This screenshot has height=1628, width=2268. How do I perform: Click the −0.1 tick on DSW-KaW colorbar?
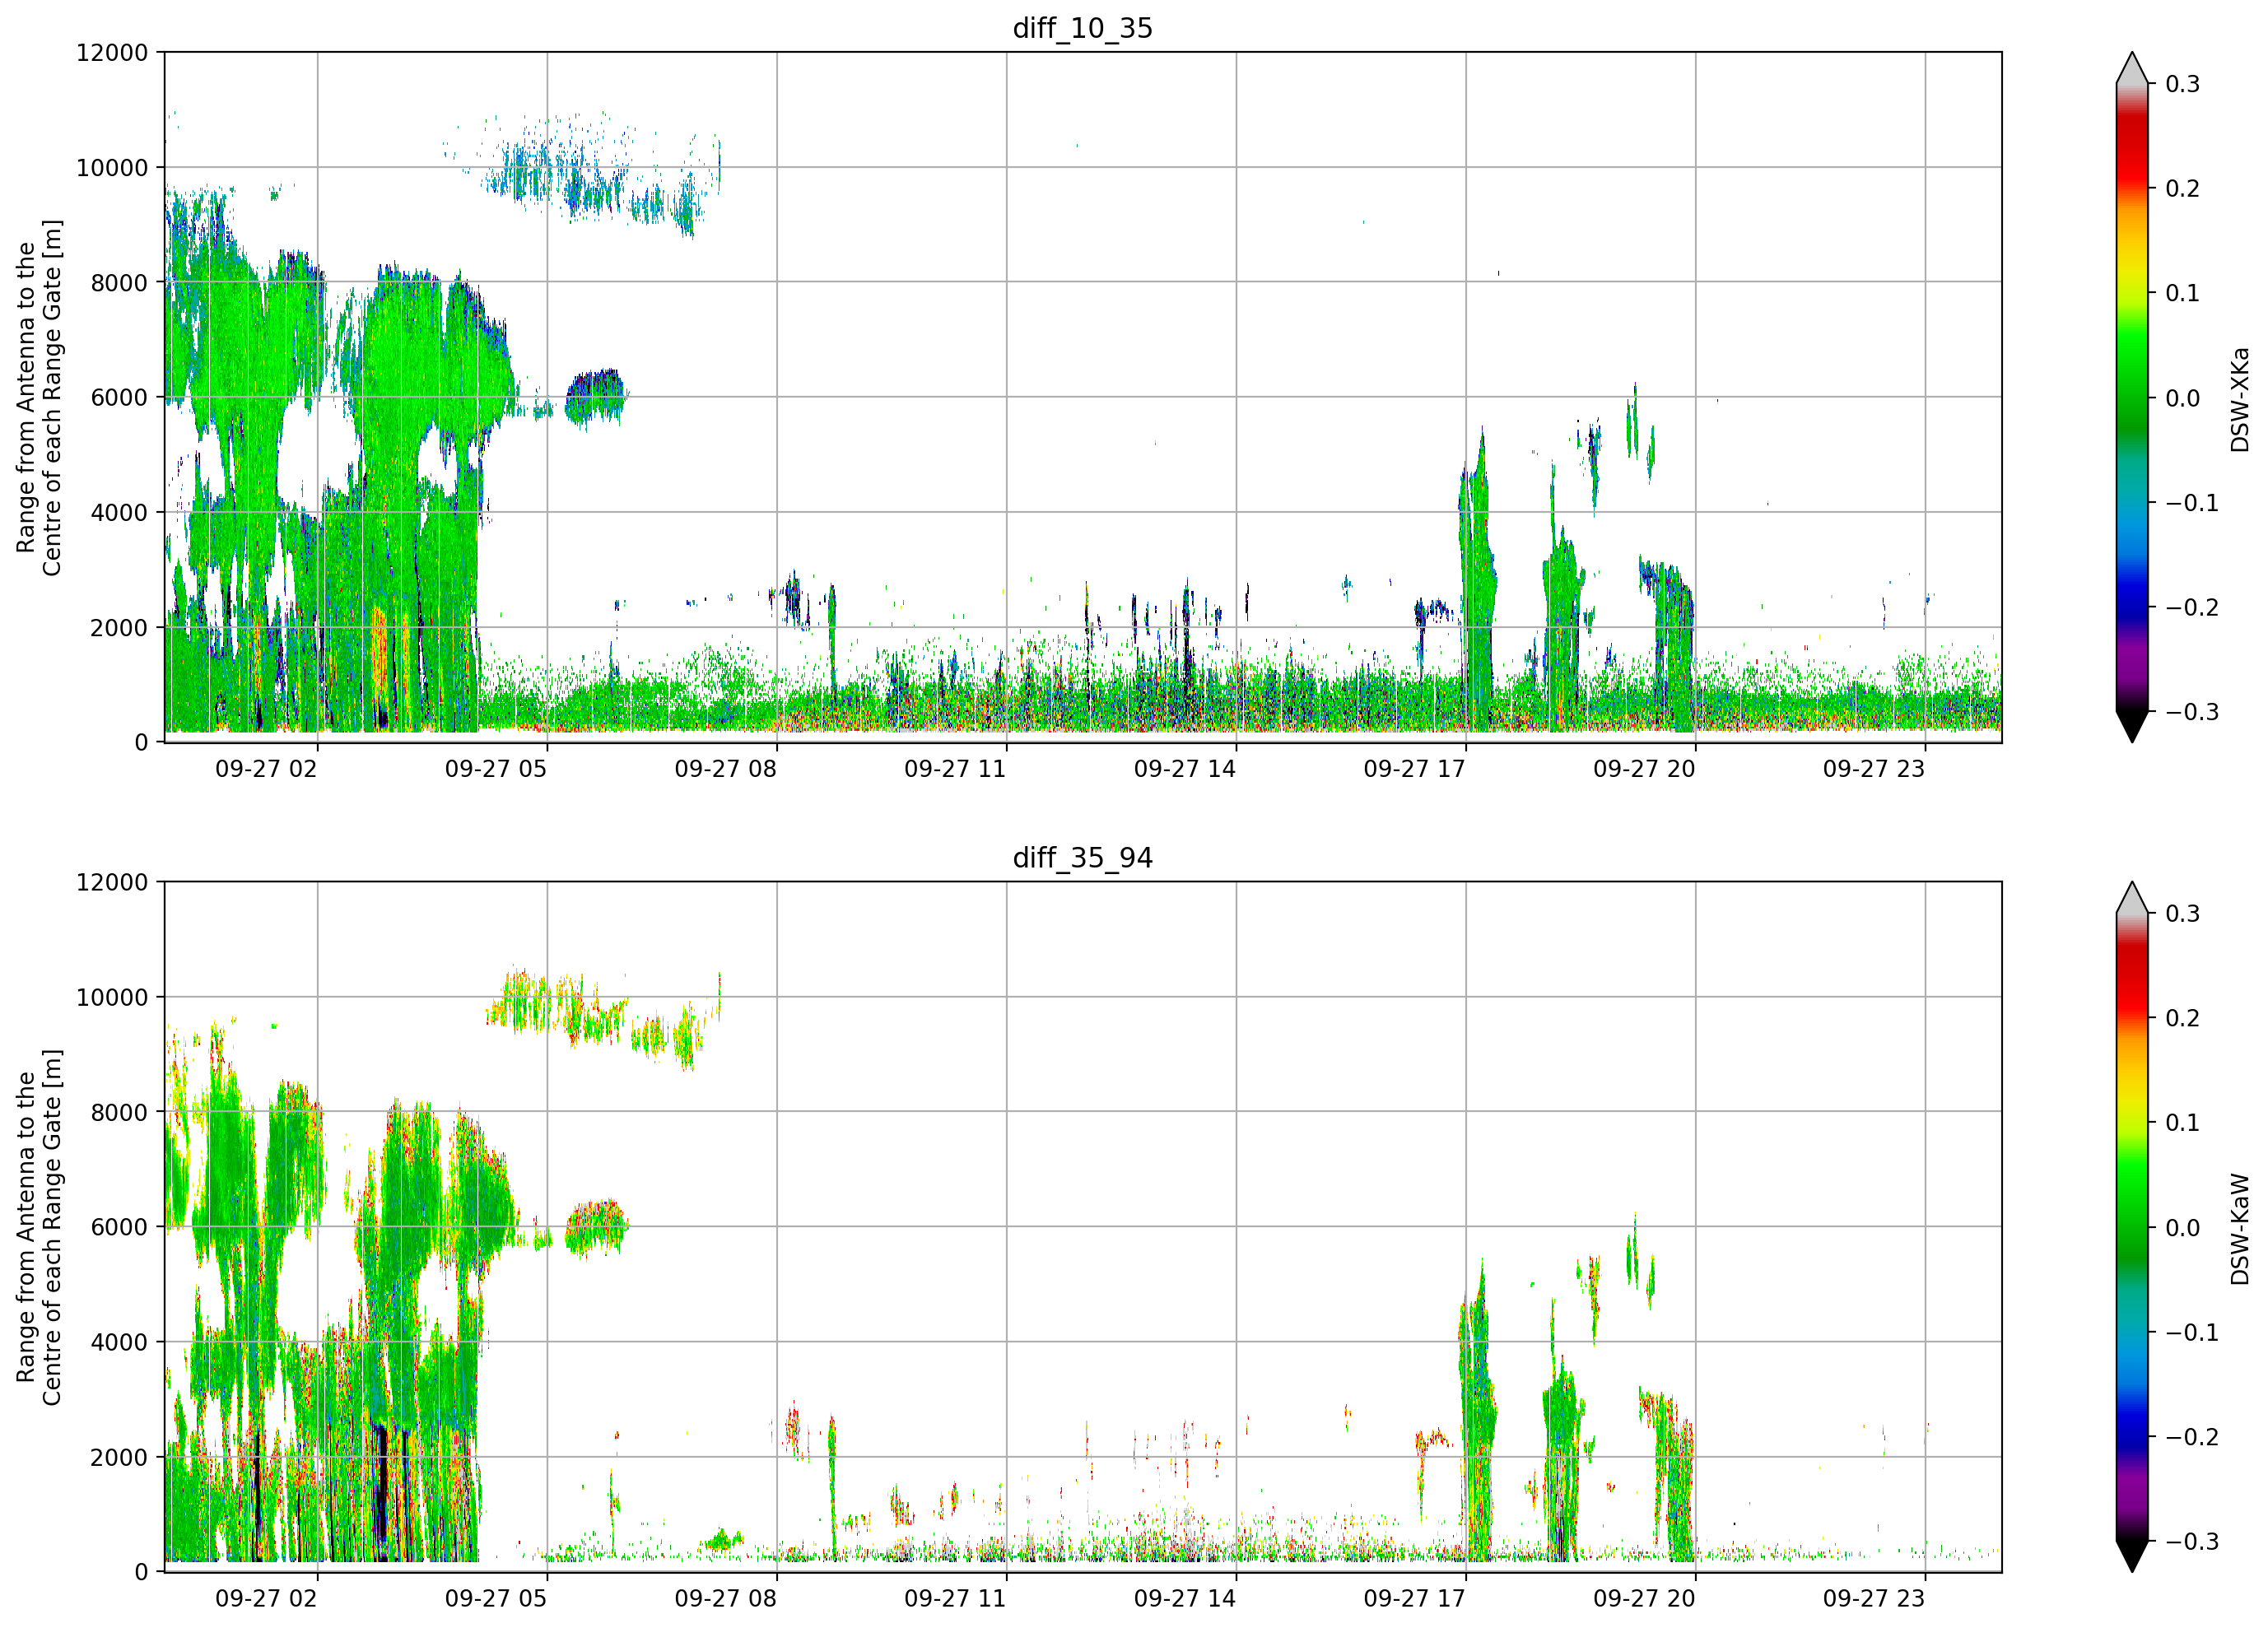(x=2192, y=1333)
